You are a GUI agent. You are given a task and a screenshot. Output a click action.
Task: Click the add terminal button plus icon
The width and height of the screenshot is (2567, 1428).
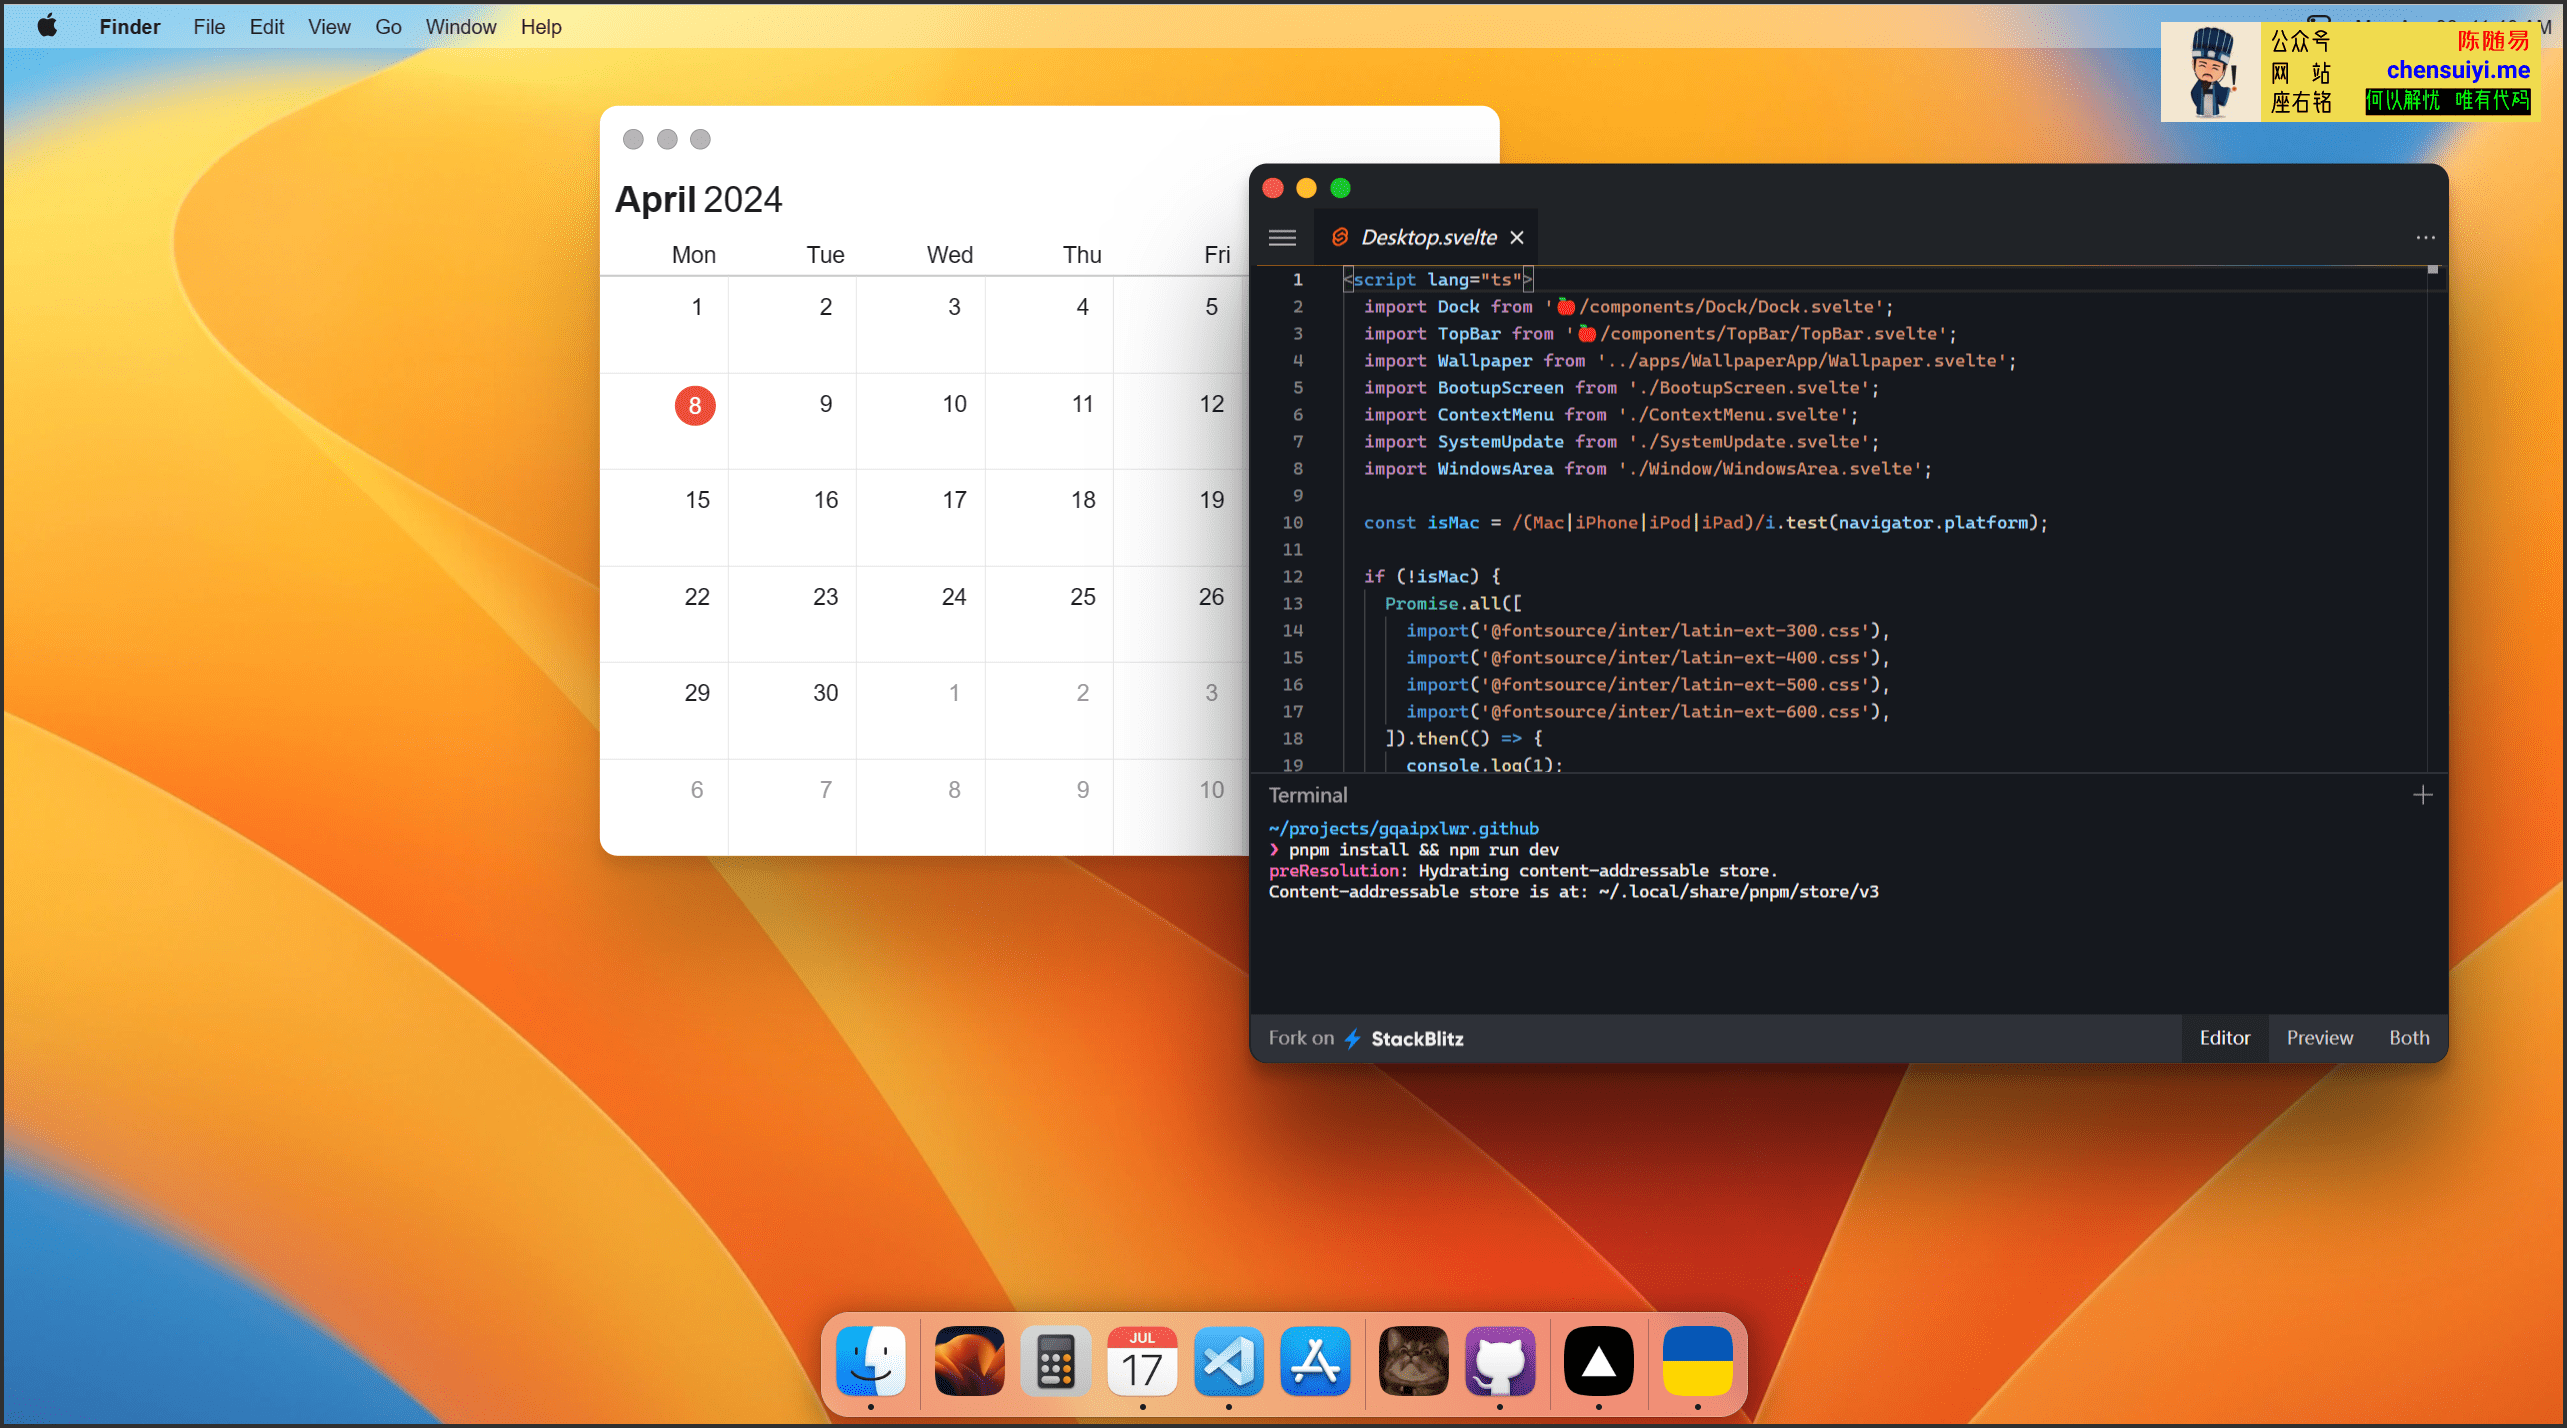click(2423, 795)
